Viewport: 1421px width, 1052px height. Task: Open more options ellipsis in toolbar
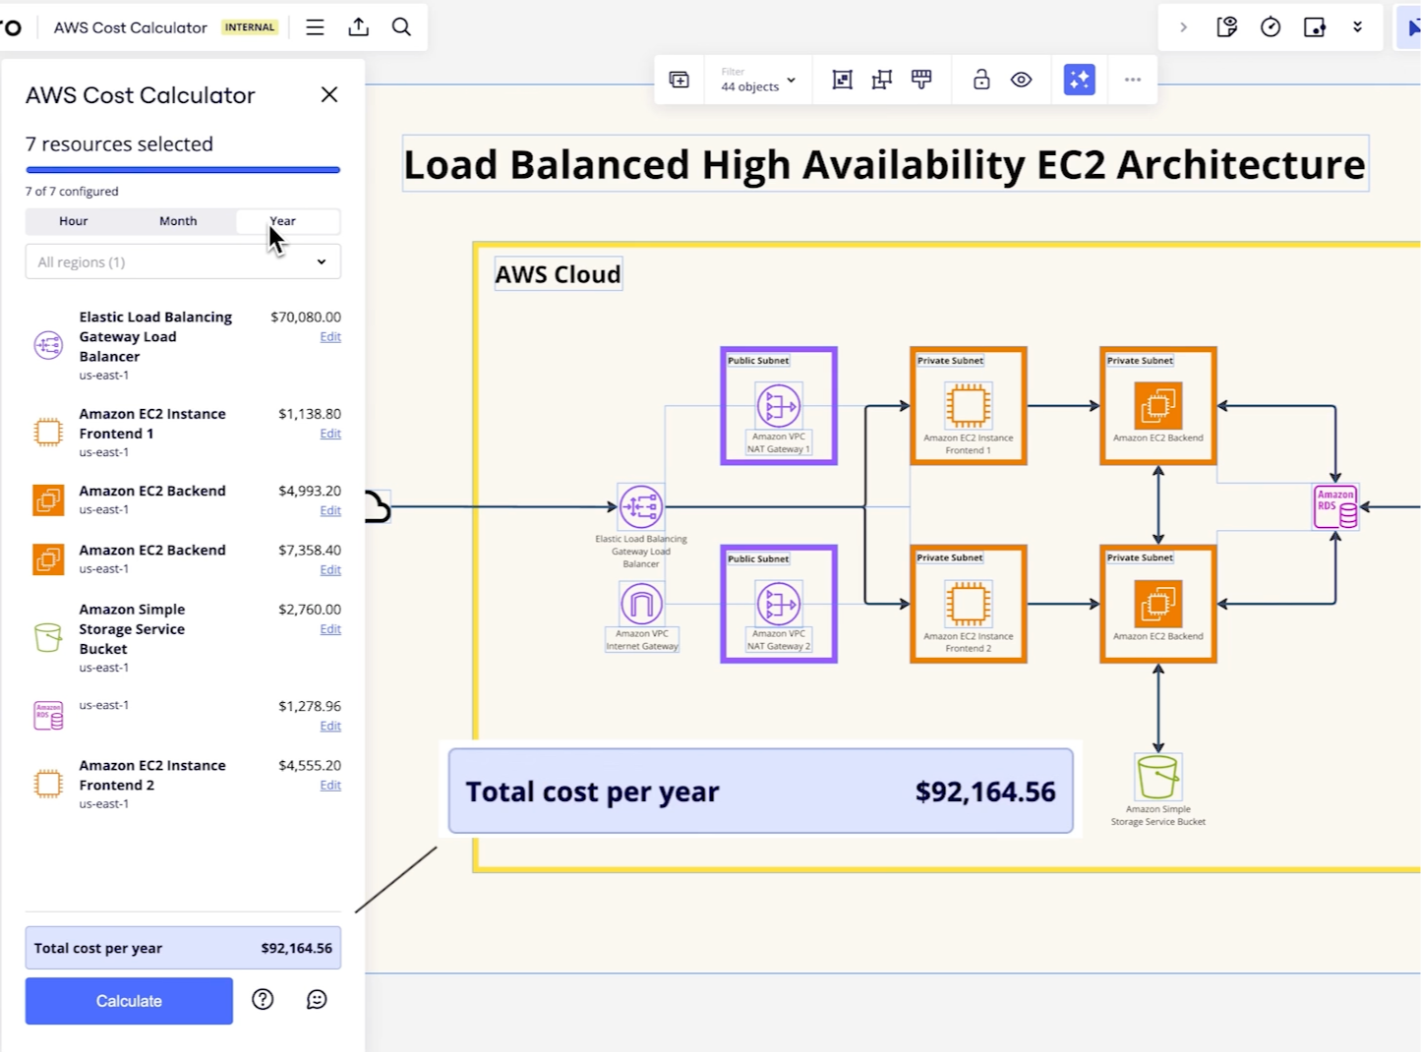1132,80
